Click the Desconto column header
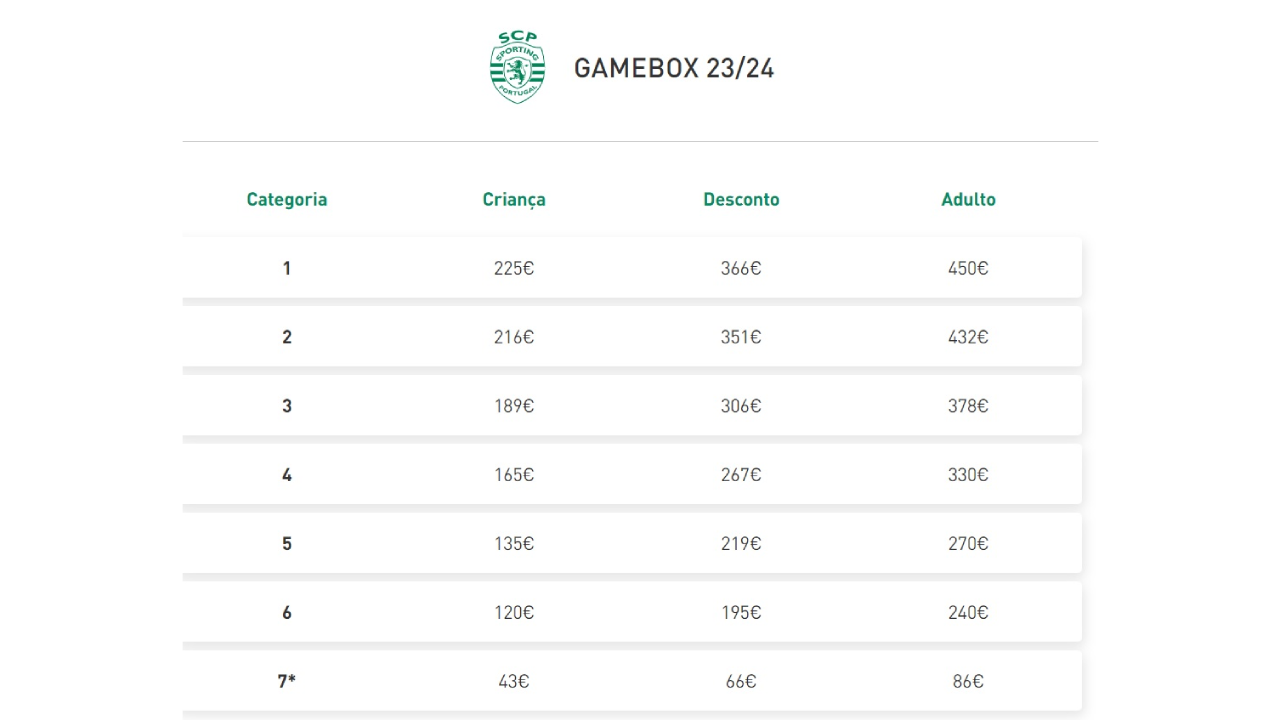This screenshot has width=1280, height=720. [741, 199]
